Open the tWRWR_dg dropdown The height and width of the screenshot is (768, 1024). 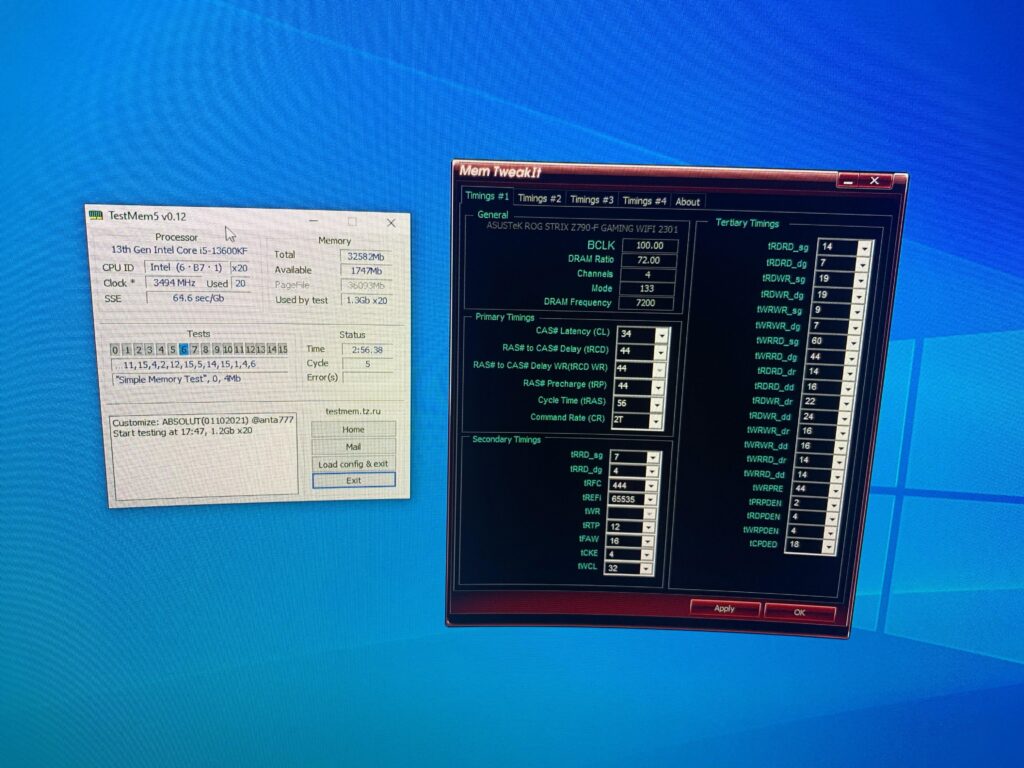(x=855, y=326)
